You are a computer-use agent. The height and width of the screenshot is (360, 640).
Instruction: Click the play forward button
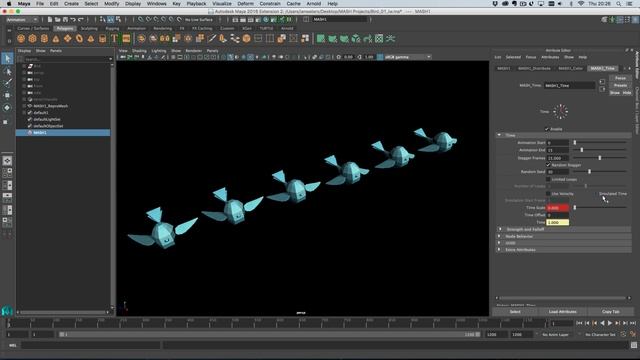[x=610, y=323]
